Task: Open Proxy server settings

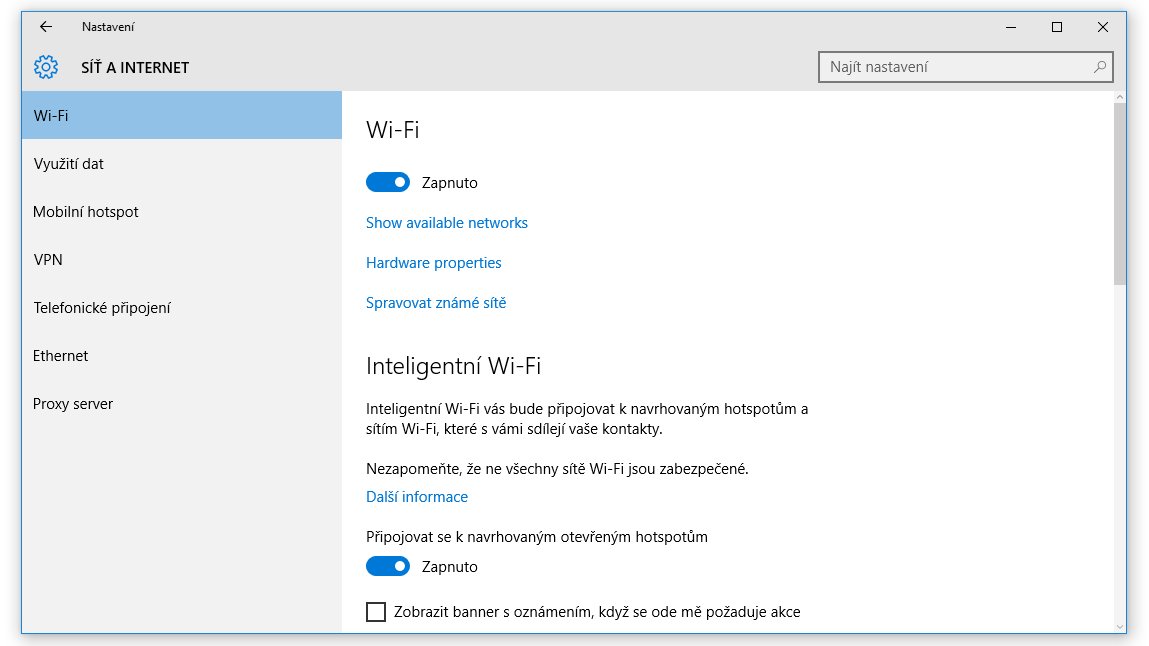Action: [x=182, y=404]
